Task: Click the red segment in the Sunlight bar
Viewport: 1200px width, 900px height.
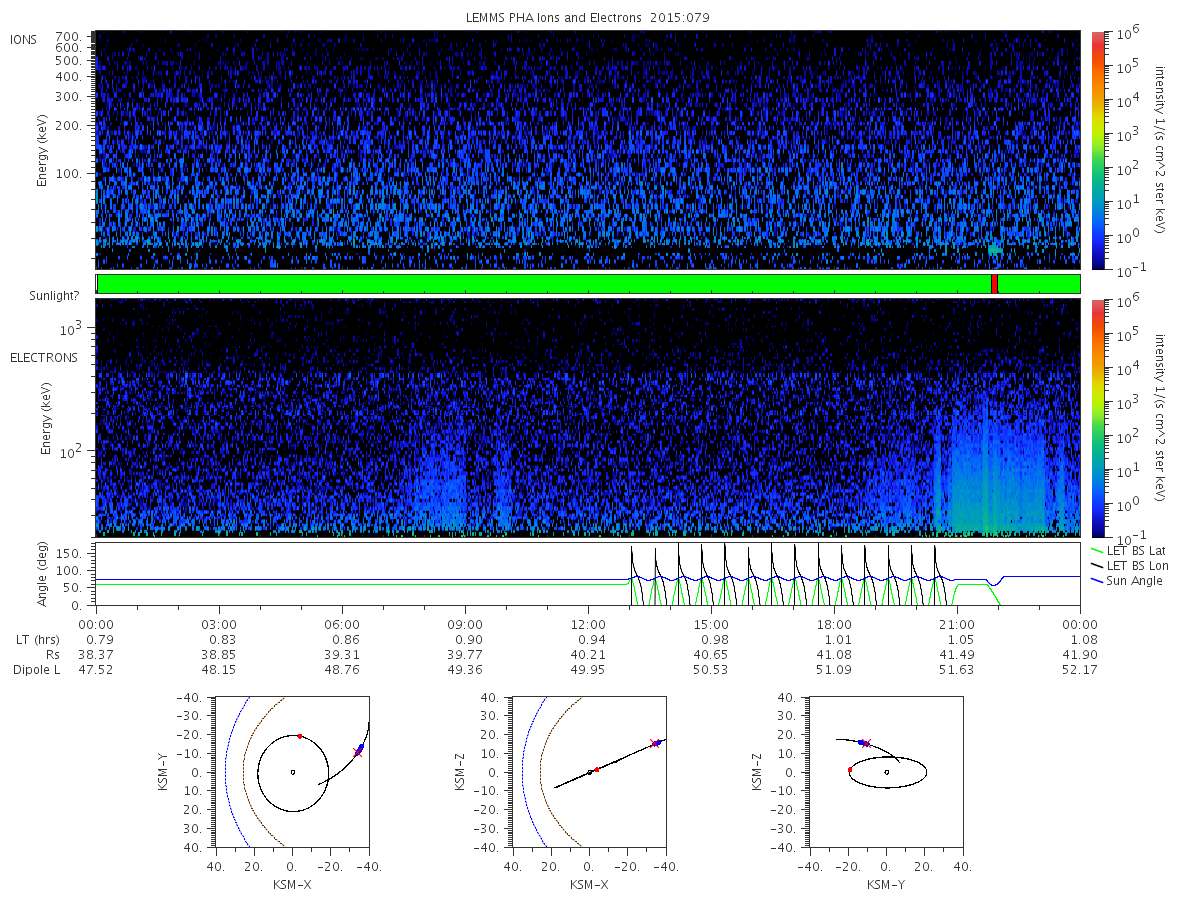Action: (x=994, y=284)
